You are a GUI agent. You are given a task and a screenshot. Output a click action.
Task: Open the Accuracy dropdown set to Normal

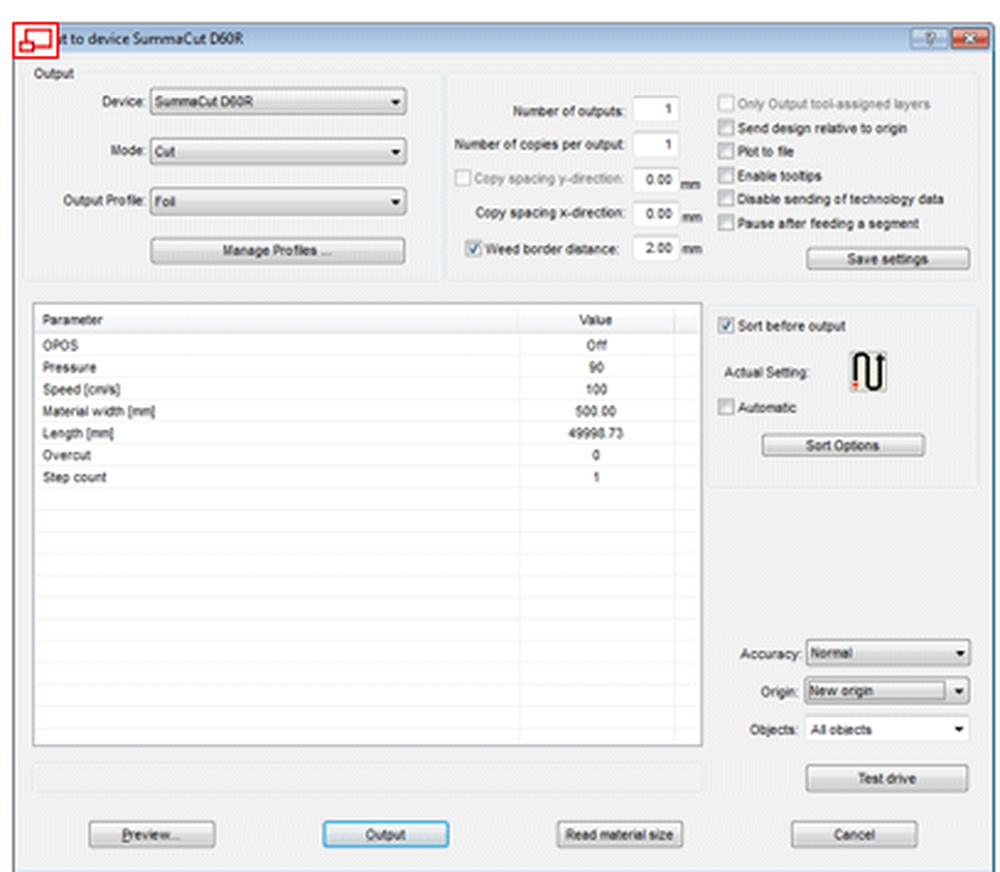[888, 653]
